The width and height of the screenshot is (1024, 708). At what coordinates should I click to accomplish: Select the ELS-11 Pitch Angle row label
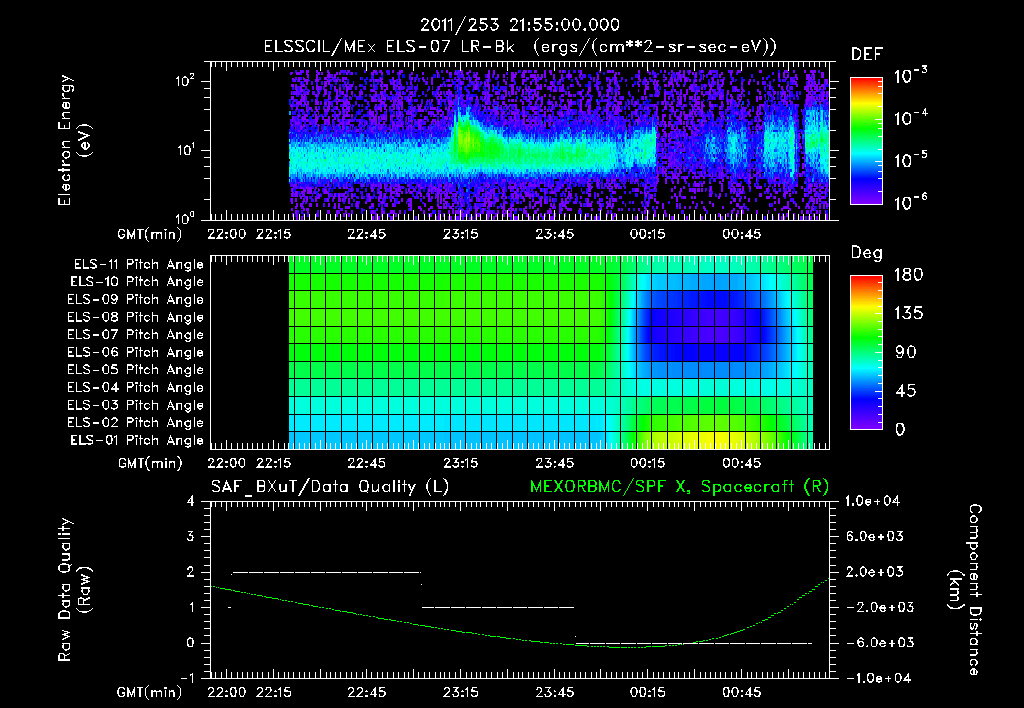click(x=138, y=265)
